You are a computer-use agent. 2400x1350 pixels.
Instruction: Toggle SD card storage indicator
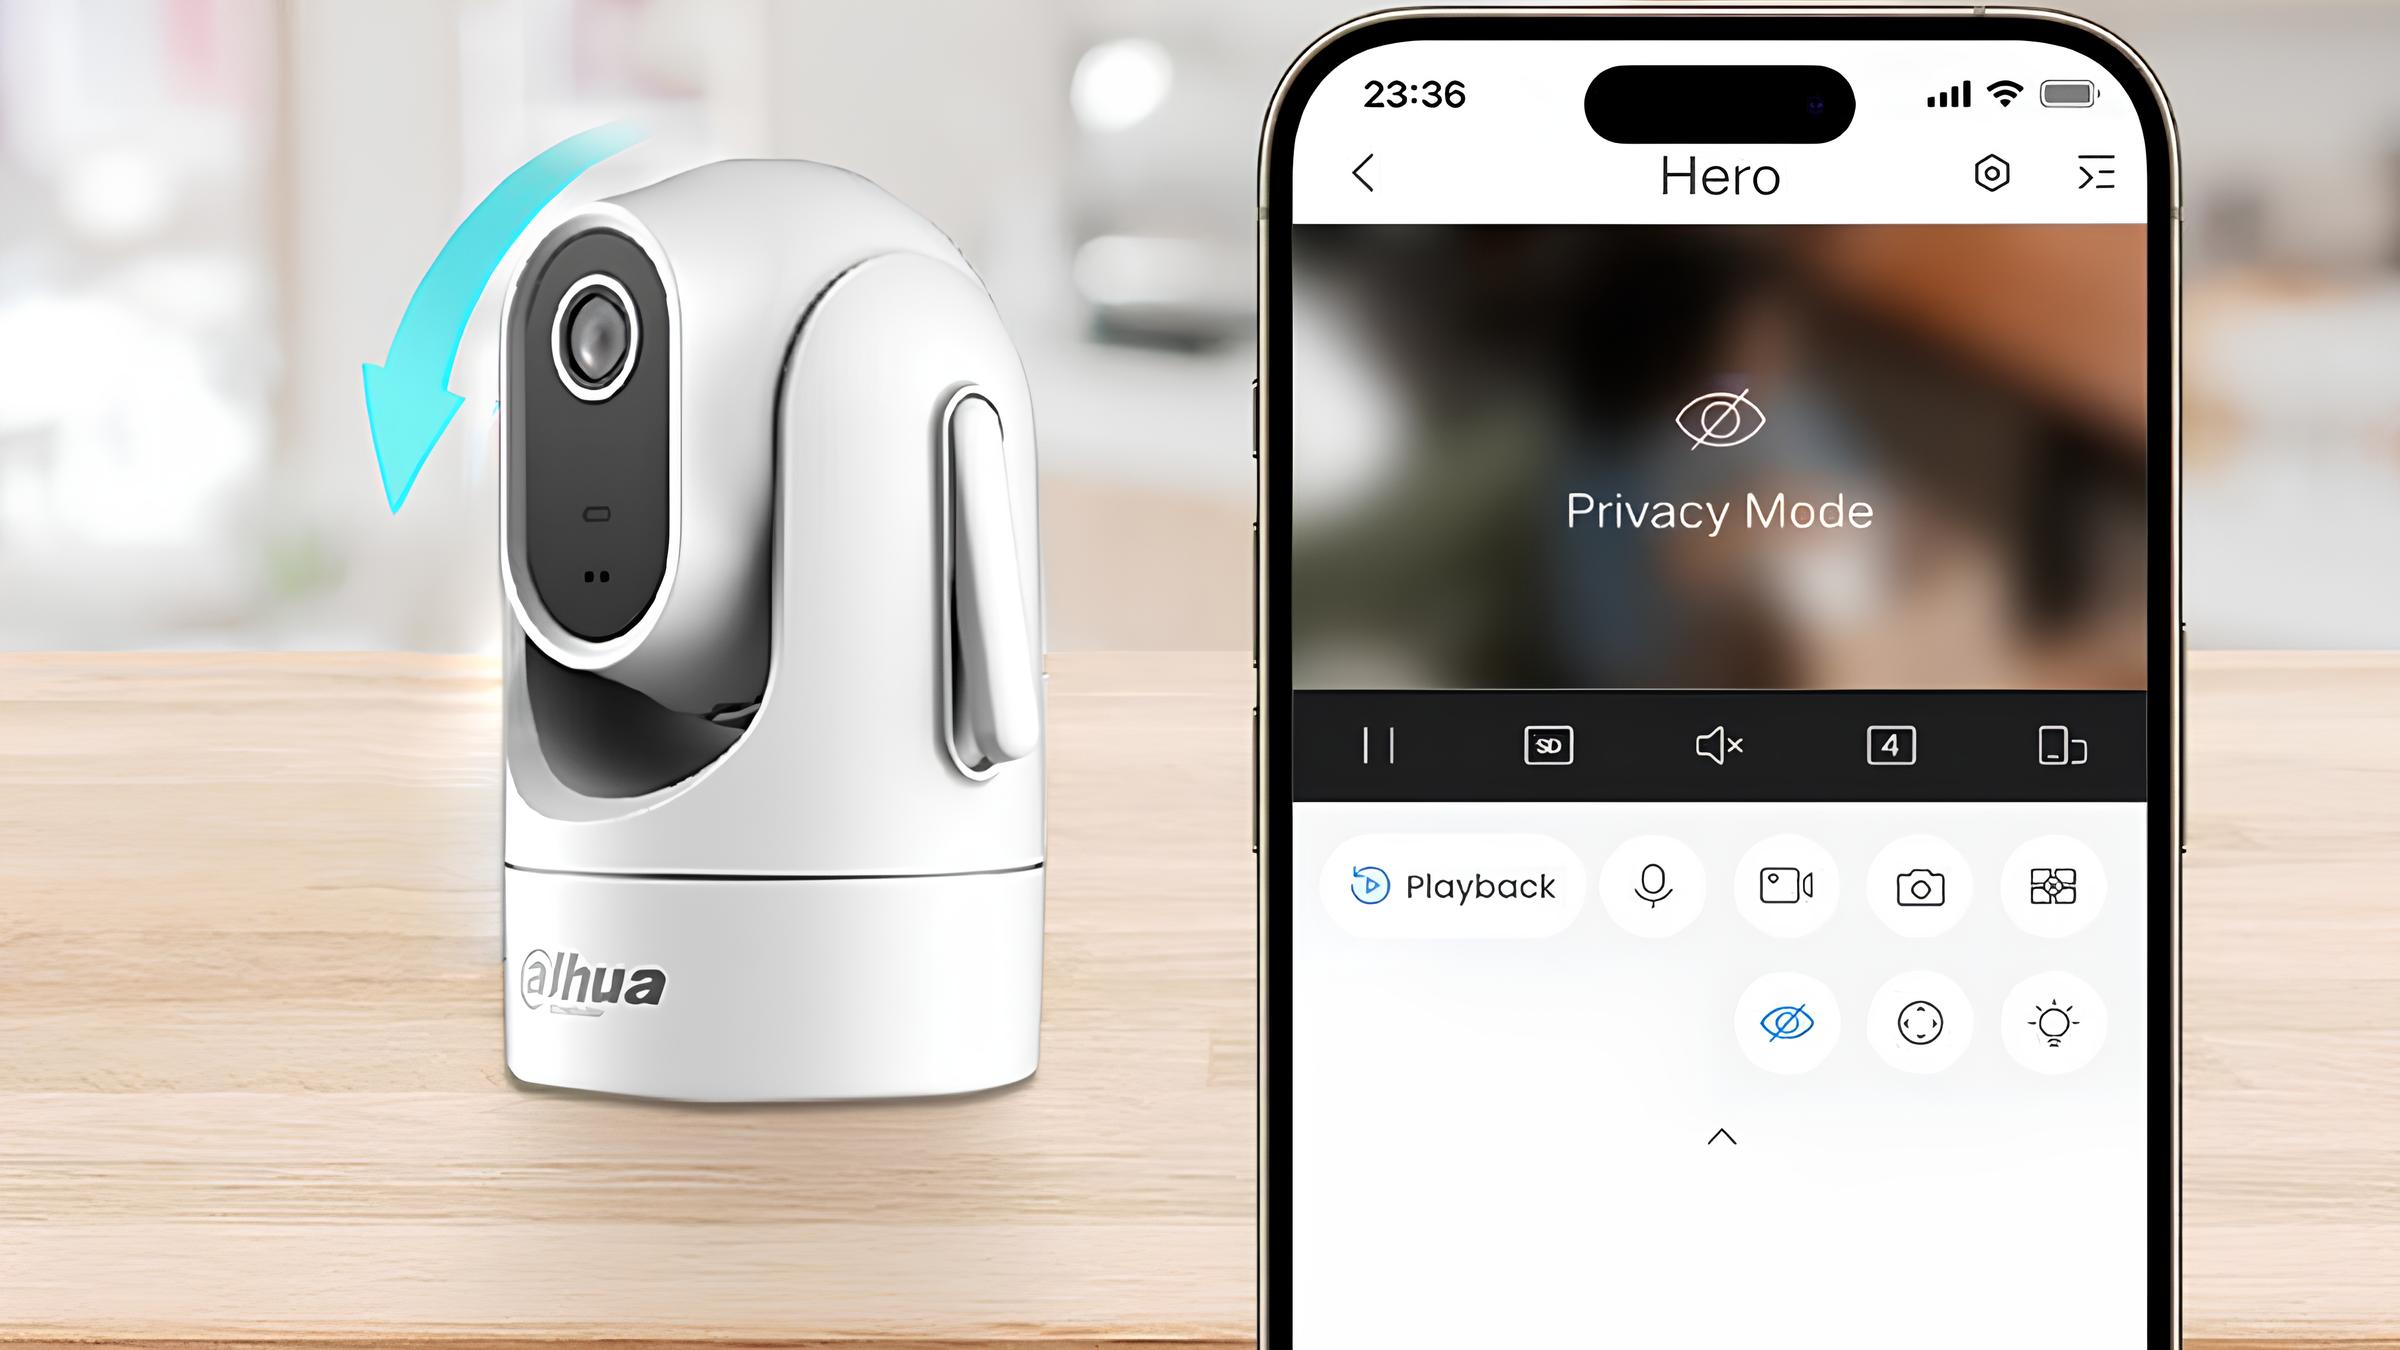(x=1546, y=745)
